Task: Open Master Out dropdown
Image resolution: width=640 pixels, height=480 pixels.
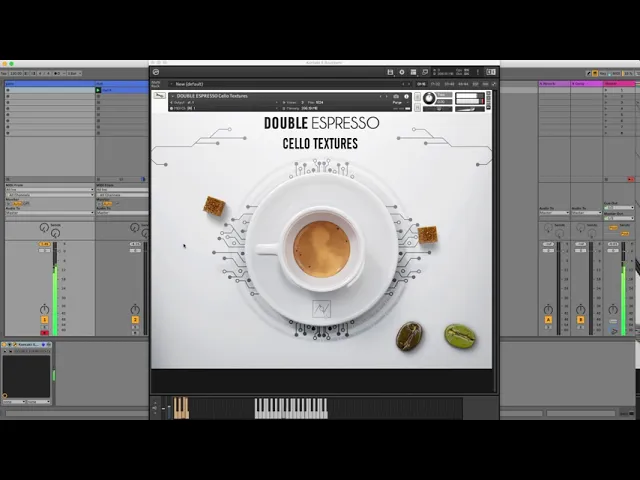Action: pos(619,218)
